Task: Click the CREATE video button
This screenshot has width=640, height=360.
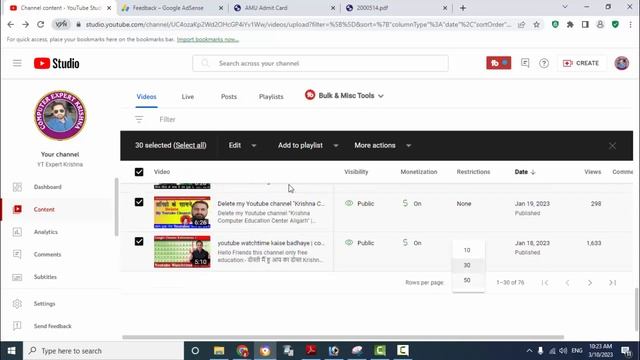Action: pos(581,63)
